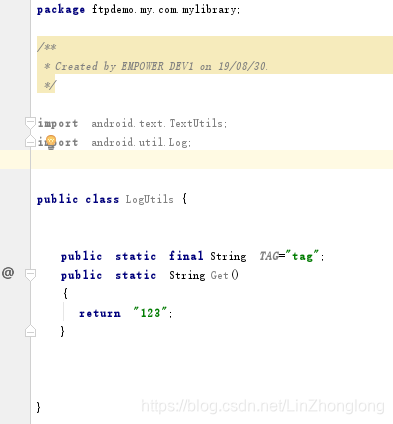Click the opening brace after LogUtils

click(x=184, y=199)
